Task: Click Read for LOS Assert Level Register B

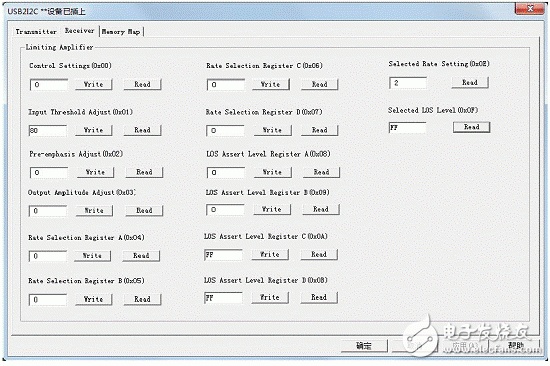Action: pos(321,209)
